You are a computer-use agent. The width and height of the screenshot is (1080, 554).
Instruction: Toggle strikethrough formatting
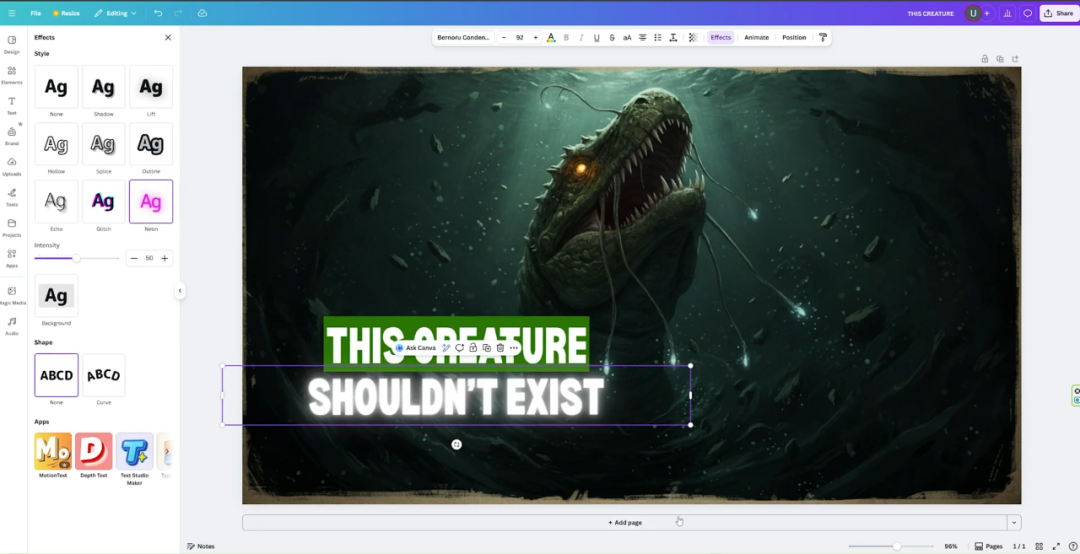click(x=612, y=38)
